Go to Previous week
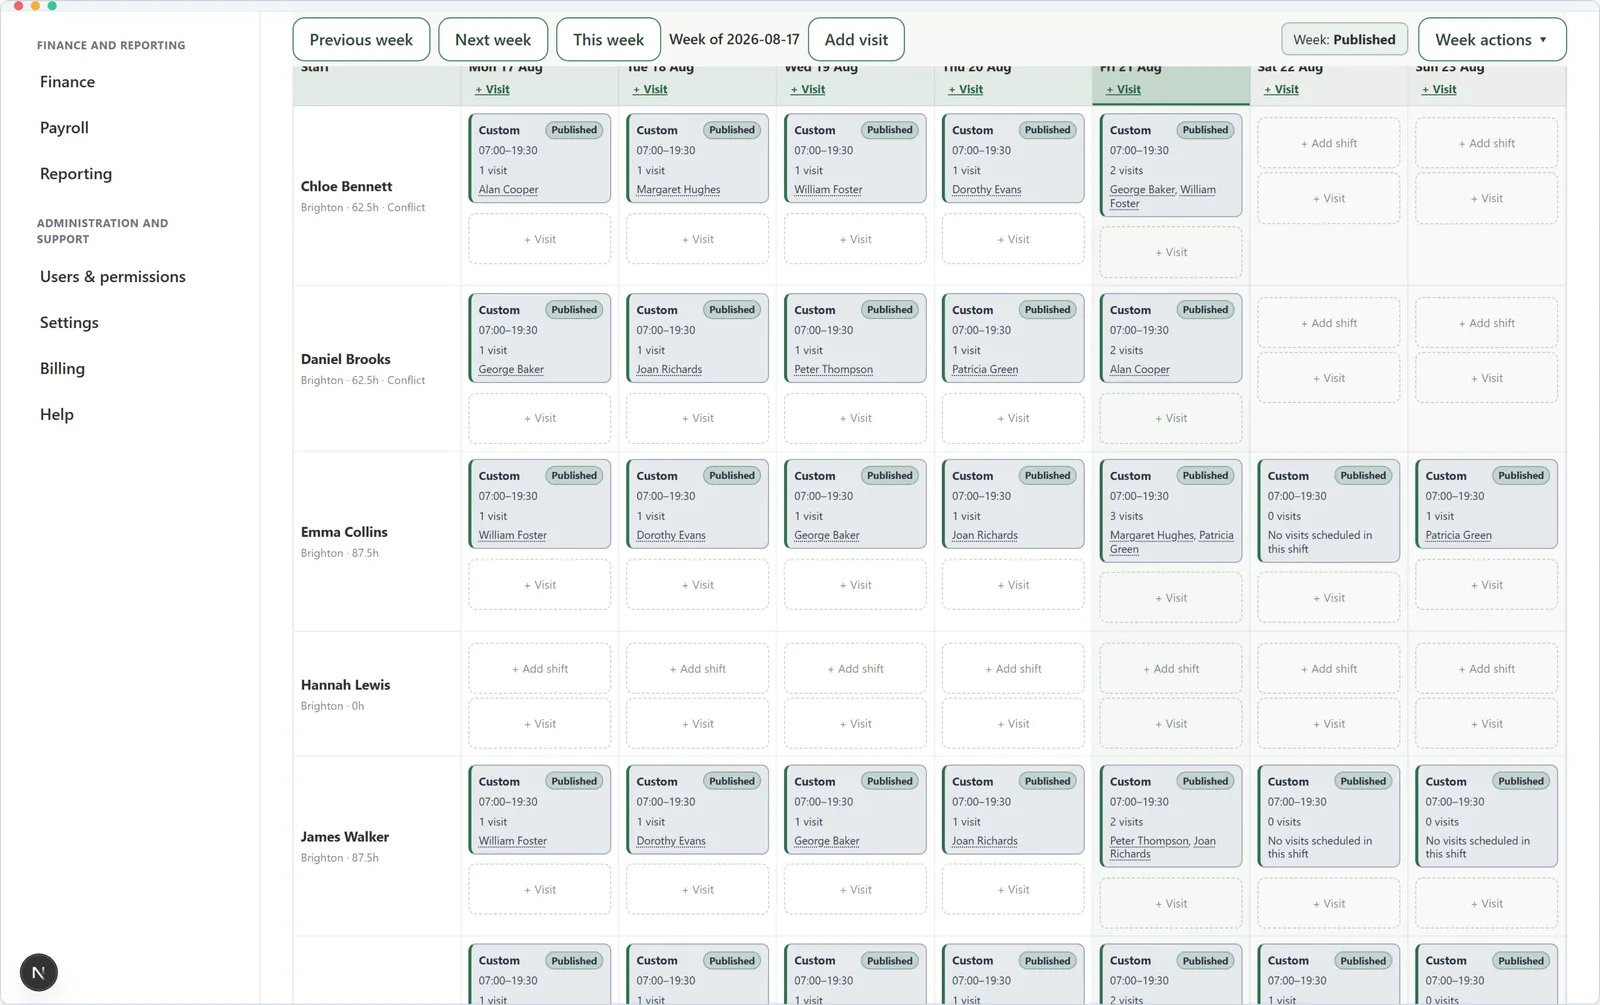This screenshot has height=1005, width=1600. [x=361, y=40]
